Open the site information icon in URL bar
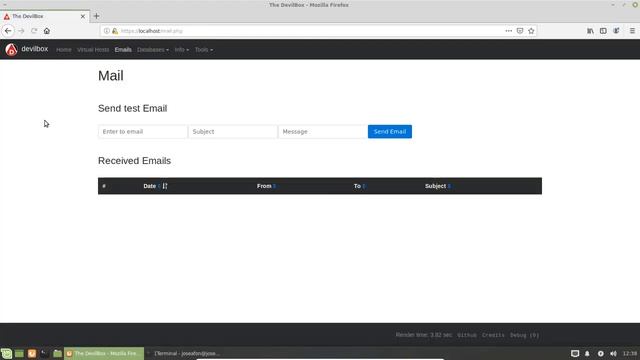Viewport: 640px width, 360px height. (x=107, y=31)
